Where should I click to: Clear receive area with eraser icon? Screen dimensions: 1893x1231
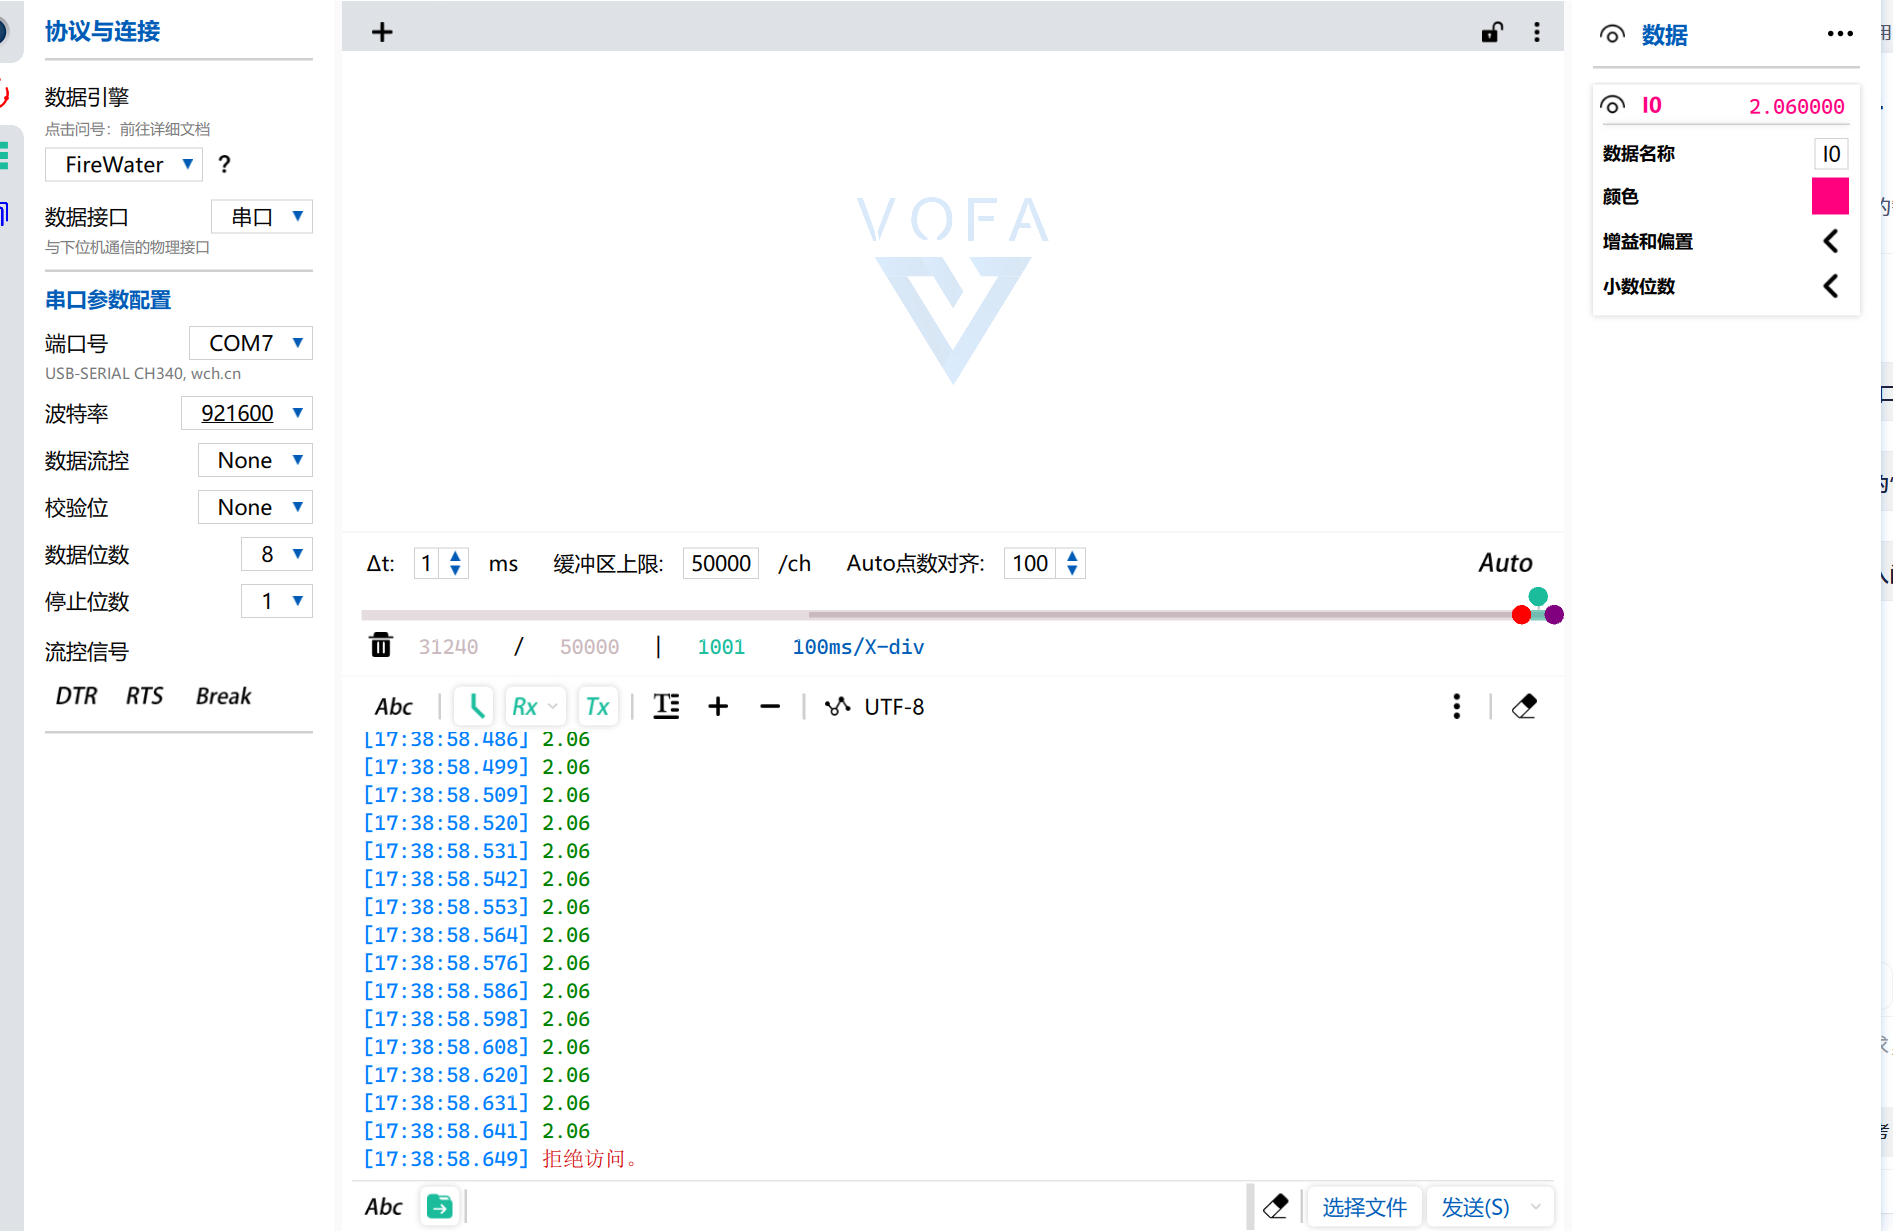click(x=1524, y=707)
